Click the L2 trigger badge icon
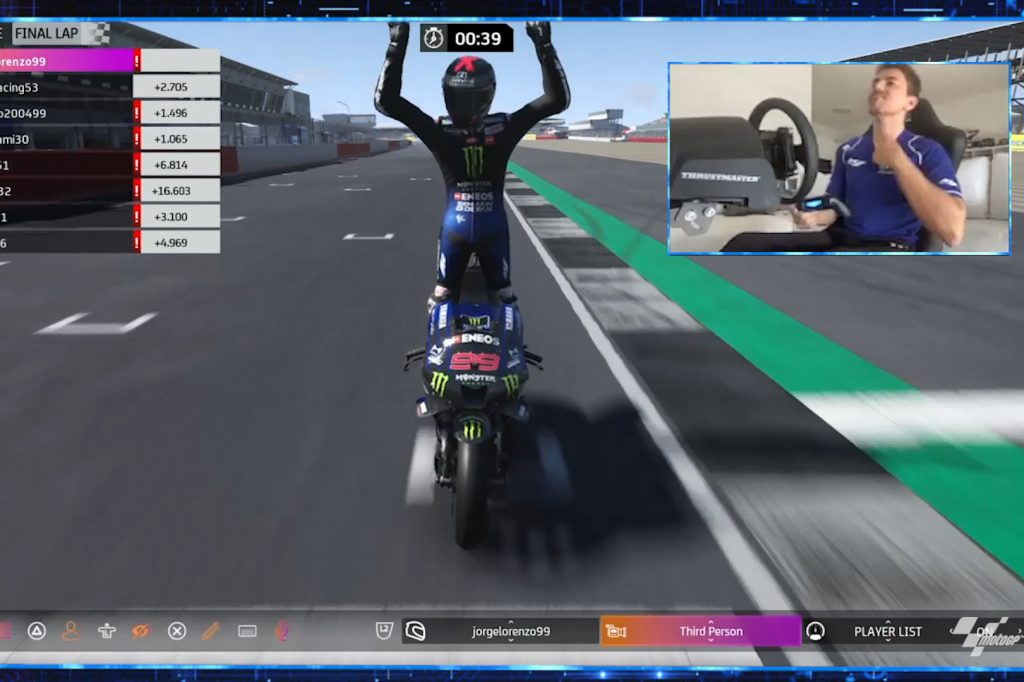 [384, 630]
